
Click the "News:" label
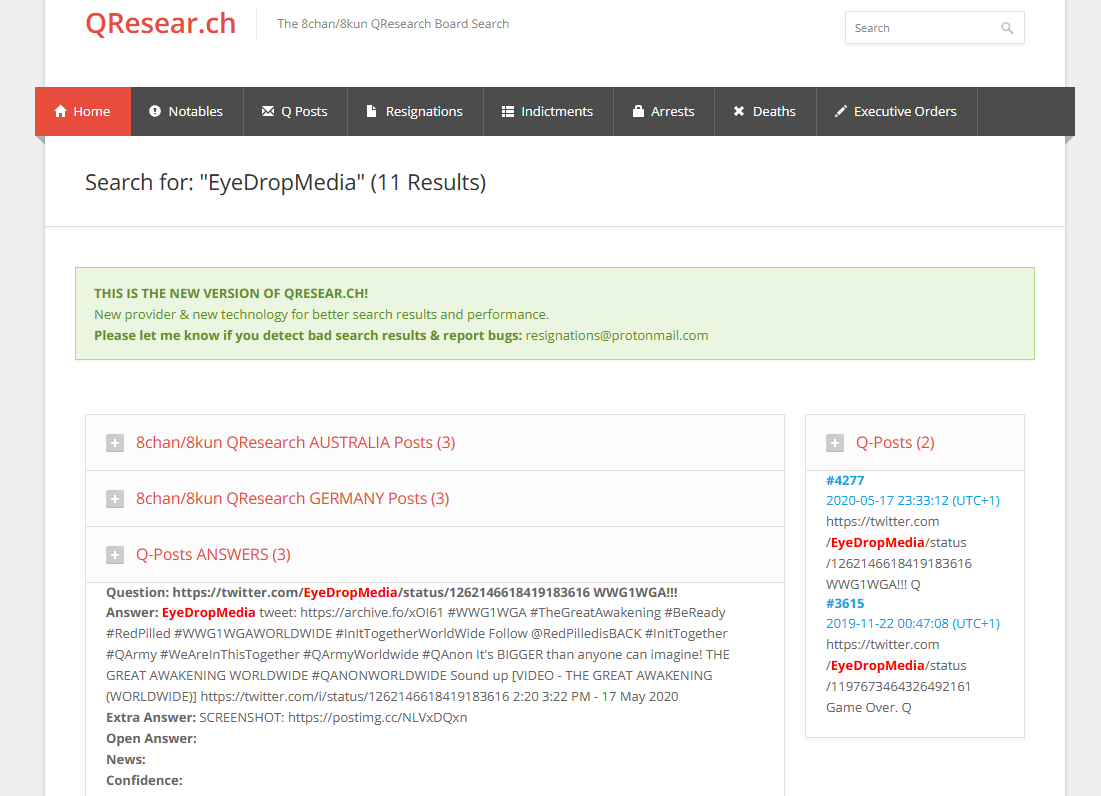coord(126,759)
